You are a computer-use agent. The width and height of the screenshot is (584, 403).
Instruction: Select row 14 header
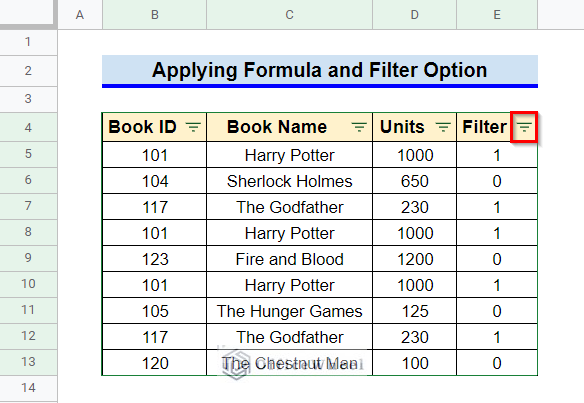pyautogui.click(x=28, y=388)
